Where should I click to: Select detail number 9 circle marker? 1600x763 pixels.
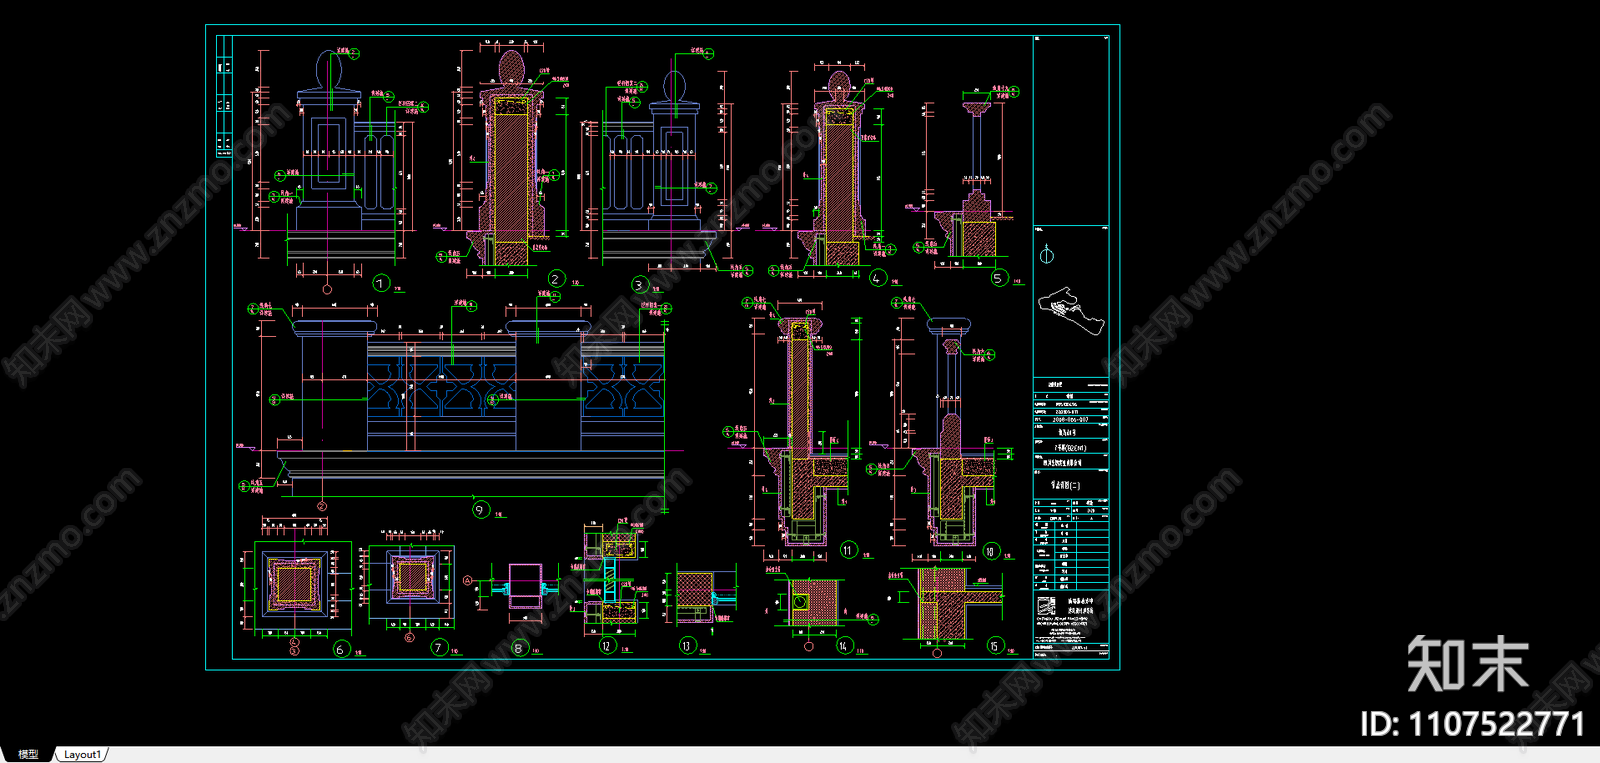pos(480,510)
